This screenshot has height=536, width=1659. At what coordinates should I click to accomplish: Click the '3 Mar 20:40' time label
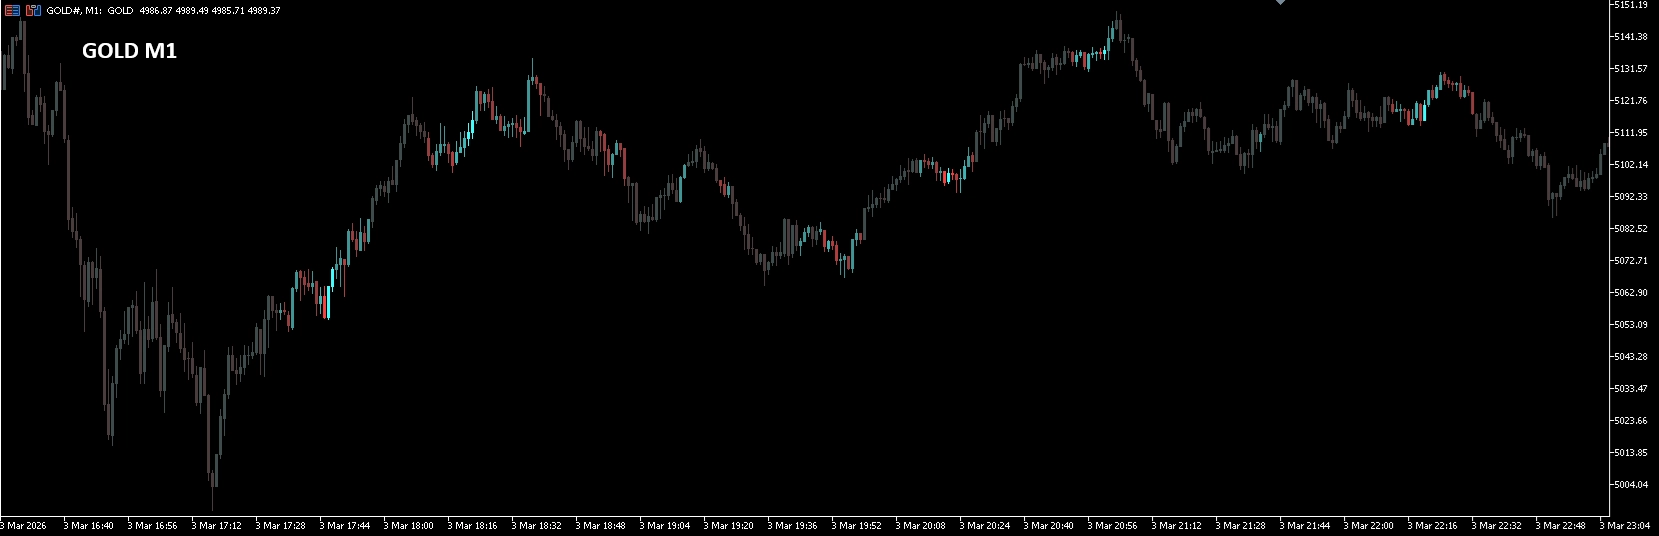[1049, 526]
